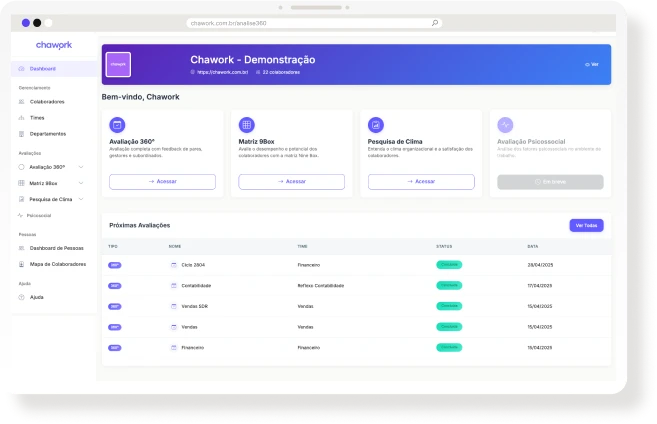Click the Matriz 9Box grid icon in sidebar
This screenshot has height=424, width=657.
(x=21, y=183)
